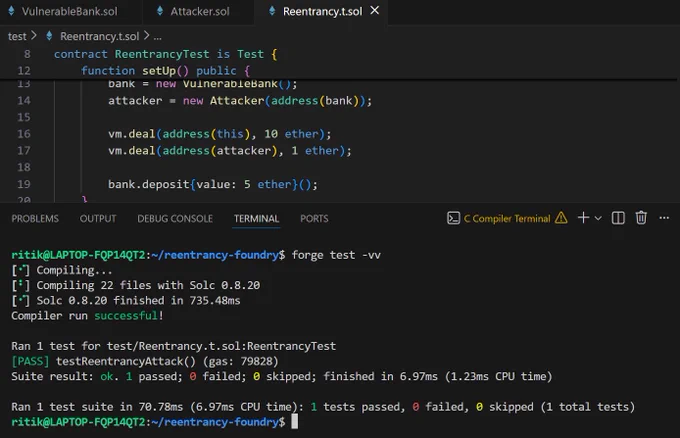Click the 'test' folder breadcrumb

(17, 36)
